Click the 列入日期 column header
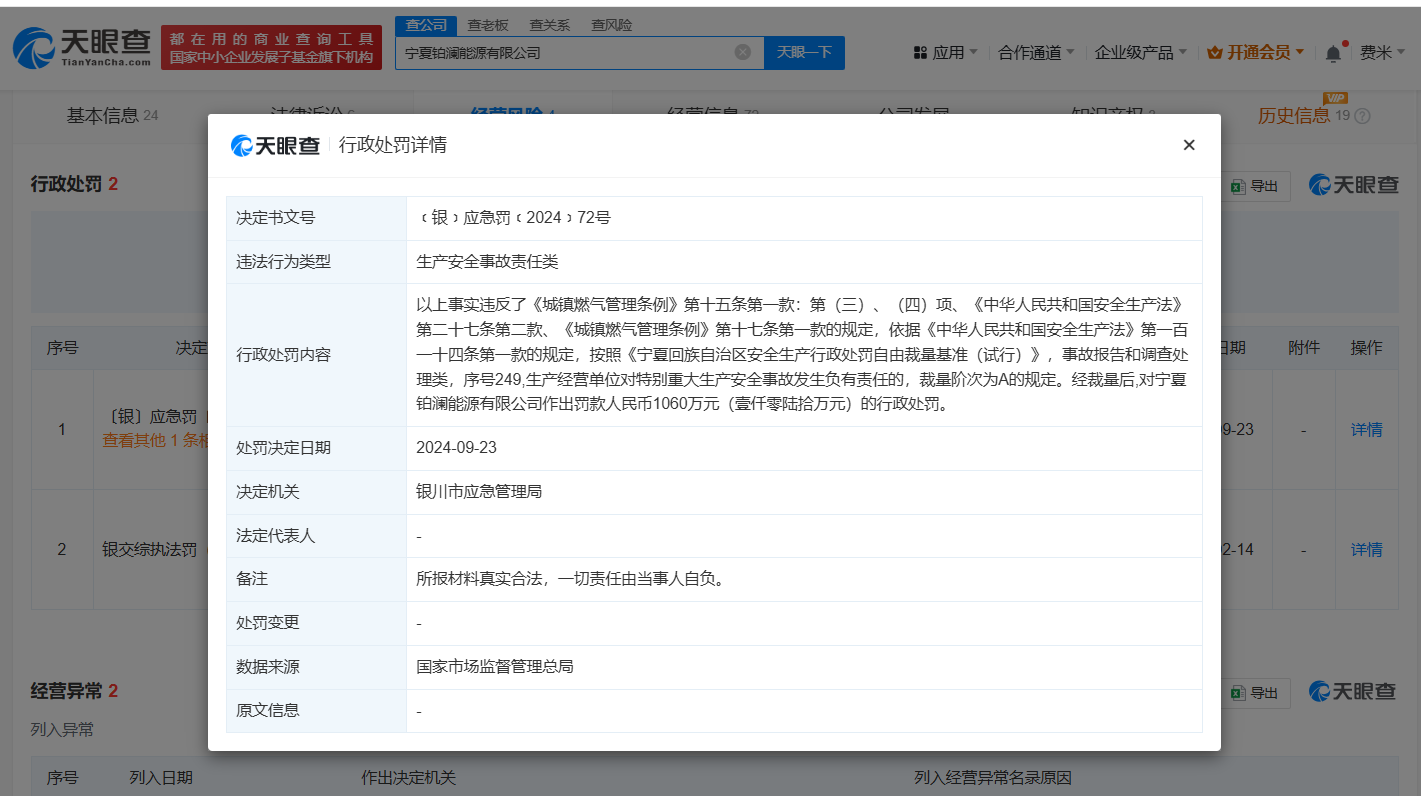This screenshot has height=796, width=1421. coord(161,777)
